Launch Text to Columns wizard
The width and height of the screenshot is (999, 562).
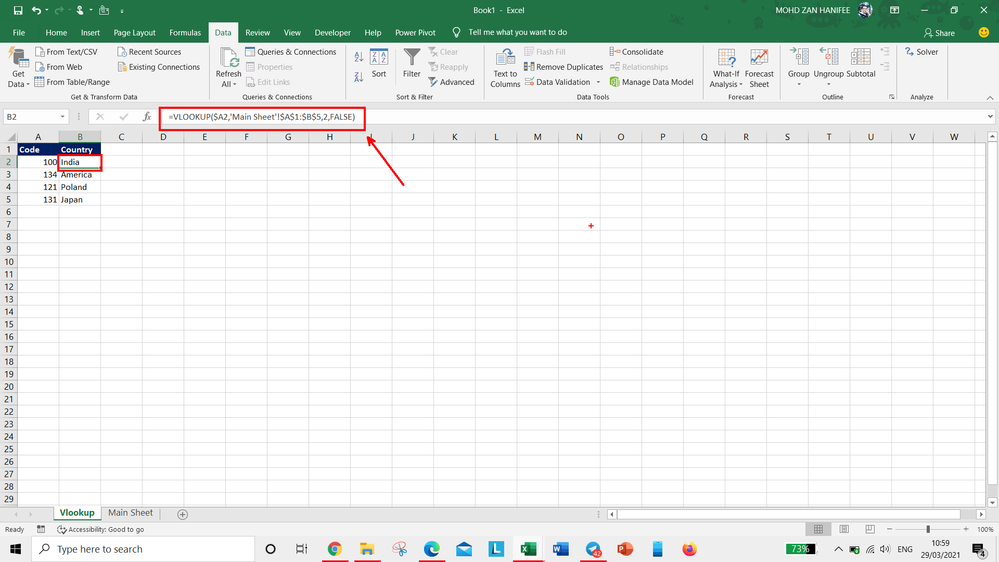pos(505,68)
